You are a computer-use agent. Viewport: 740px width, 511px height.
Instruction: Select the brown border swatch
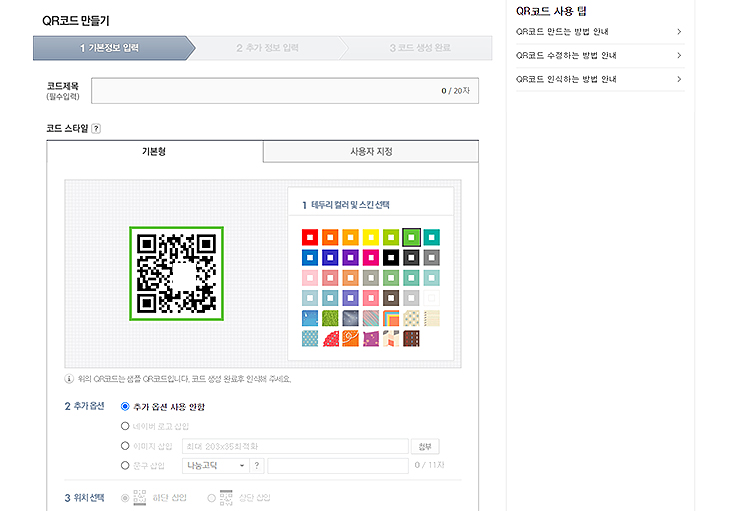point(391,298)
